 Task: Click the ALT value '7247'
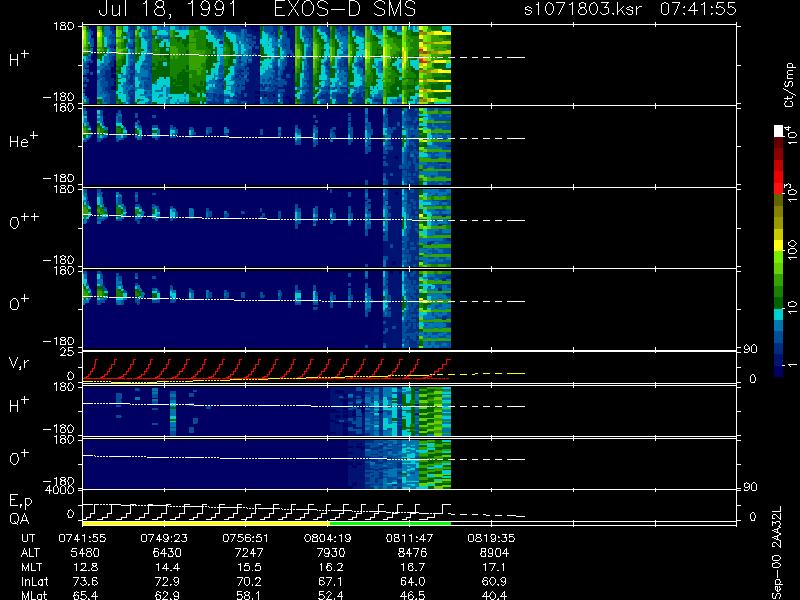[x=248, y=553]
